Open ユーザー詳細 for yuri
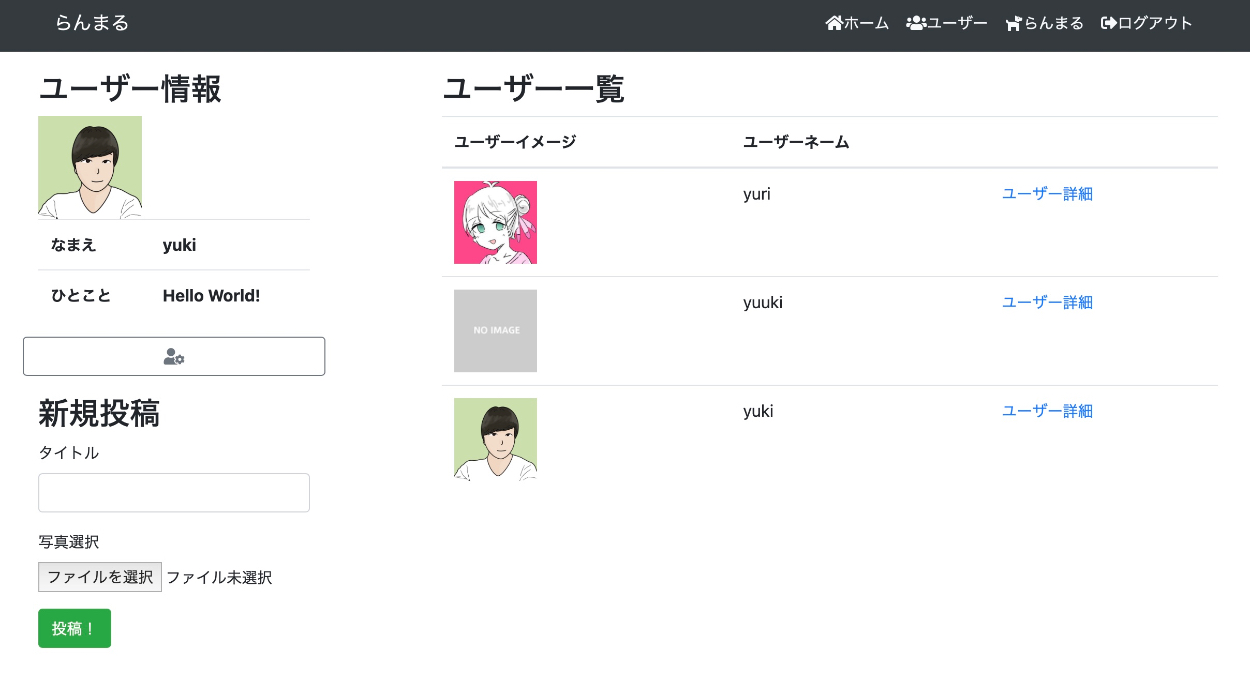This screenshot has width=1250, height=695. pos(1047,194)
